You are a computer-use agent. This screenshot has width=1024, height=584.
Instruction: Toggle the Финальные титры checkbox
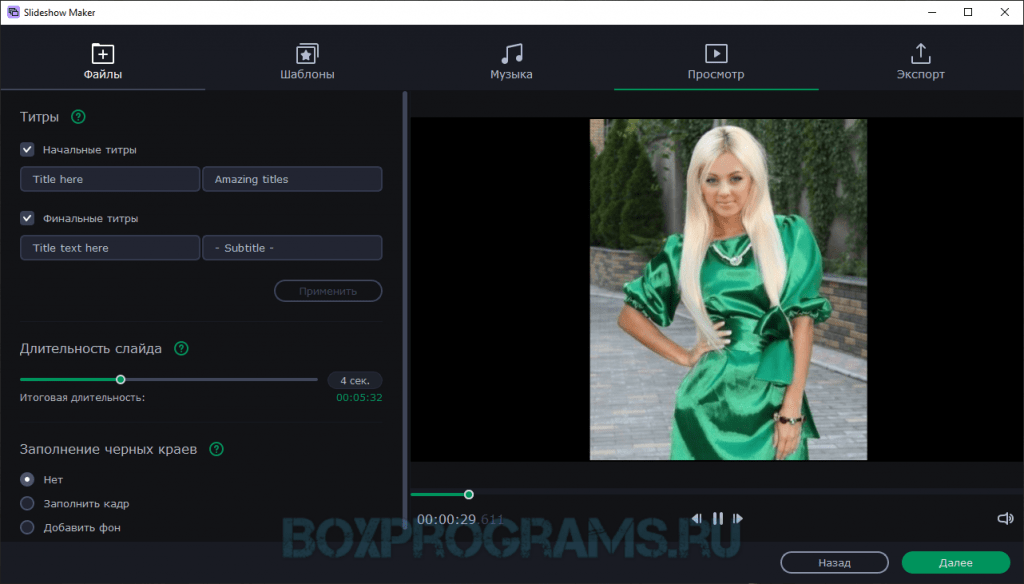tap(27, 218)
